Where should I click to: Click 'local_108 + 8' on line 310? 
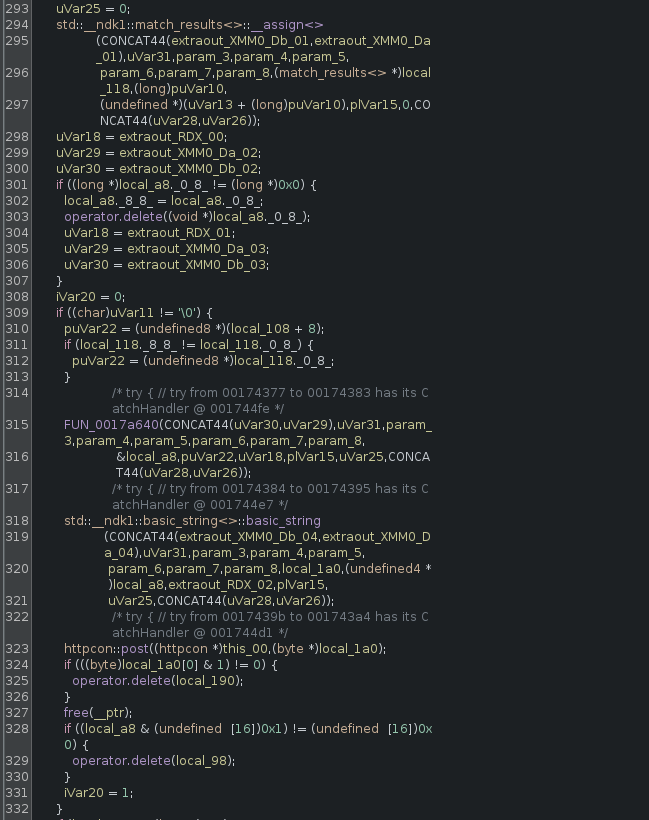point(273,329)
